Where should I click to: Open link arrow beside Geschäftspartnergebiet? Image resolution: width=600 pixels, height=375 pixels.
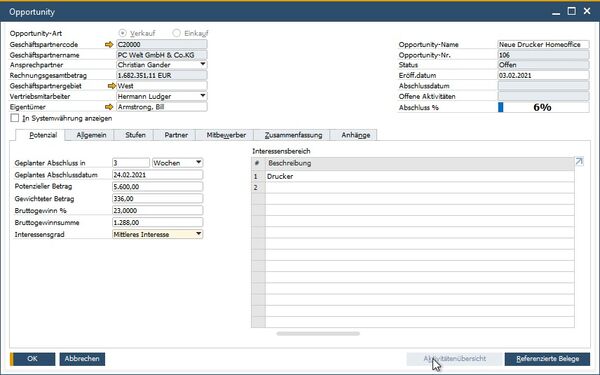111,86
